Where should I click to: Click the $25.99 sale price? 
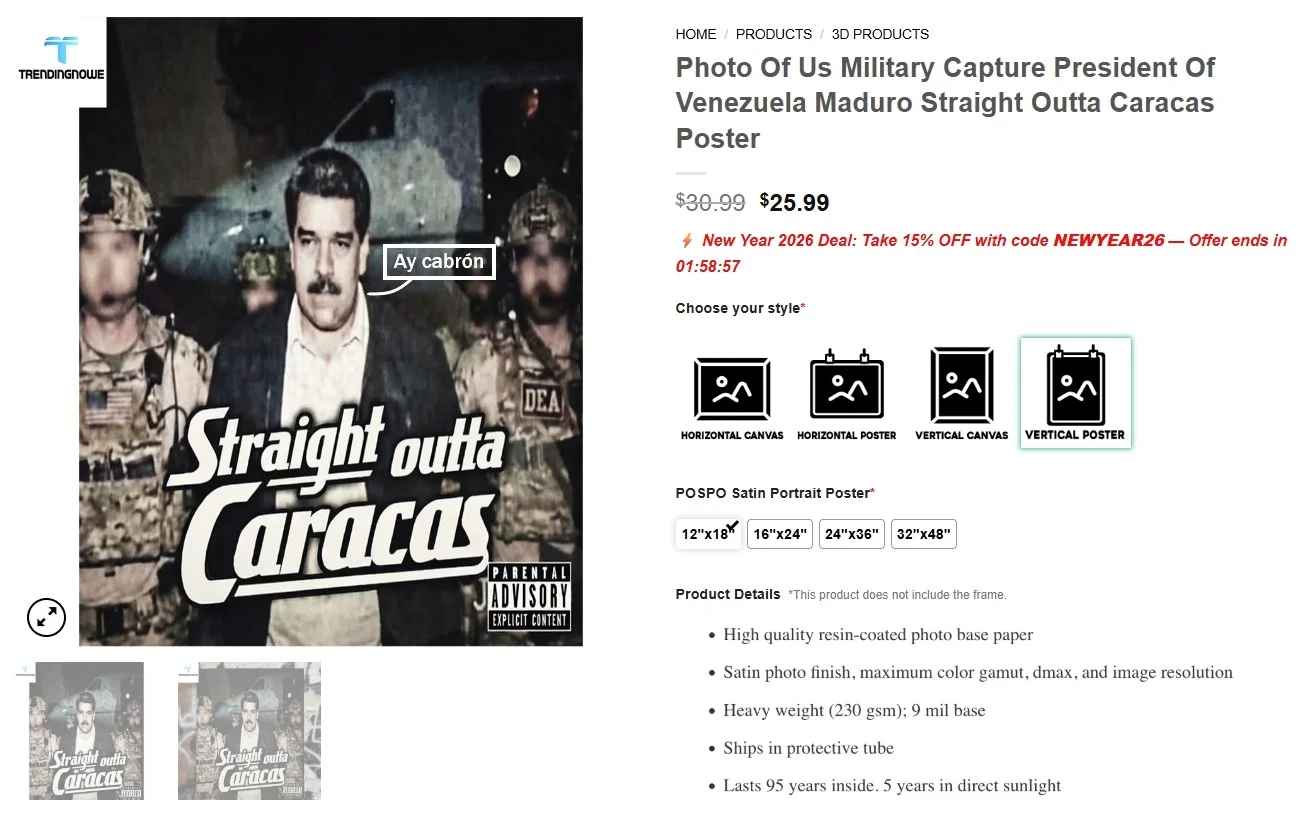795,203
